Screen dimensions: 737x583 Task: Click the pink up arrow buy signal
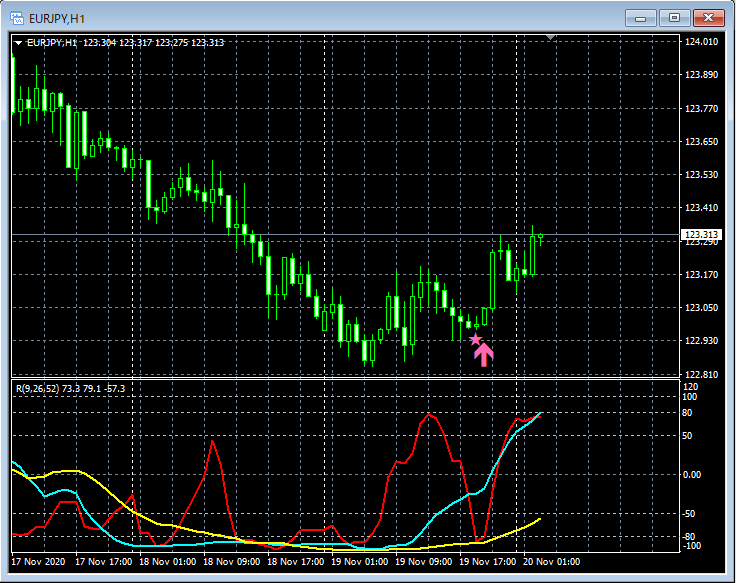click(x=485, y=354)
